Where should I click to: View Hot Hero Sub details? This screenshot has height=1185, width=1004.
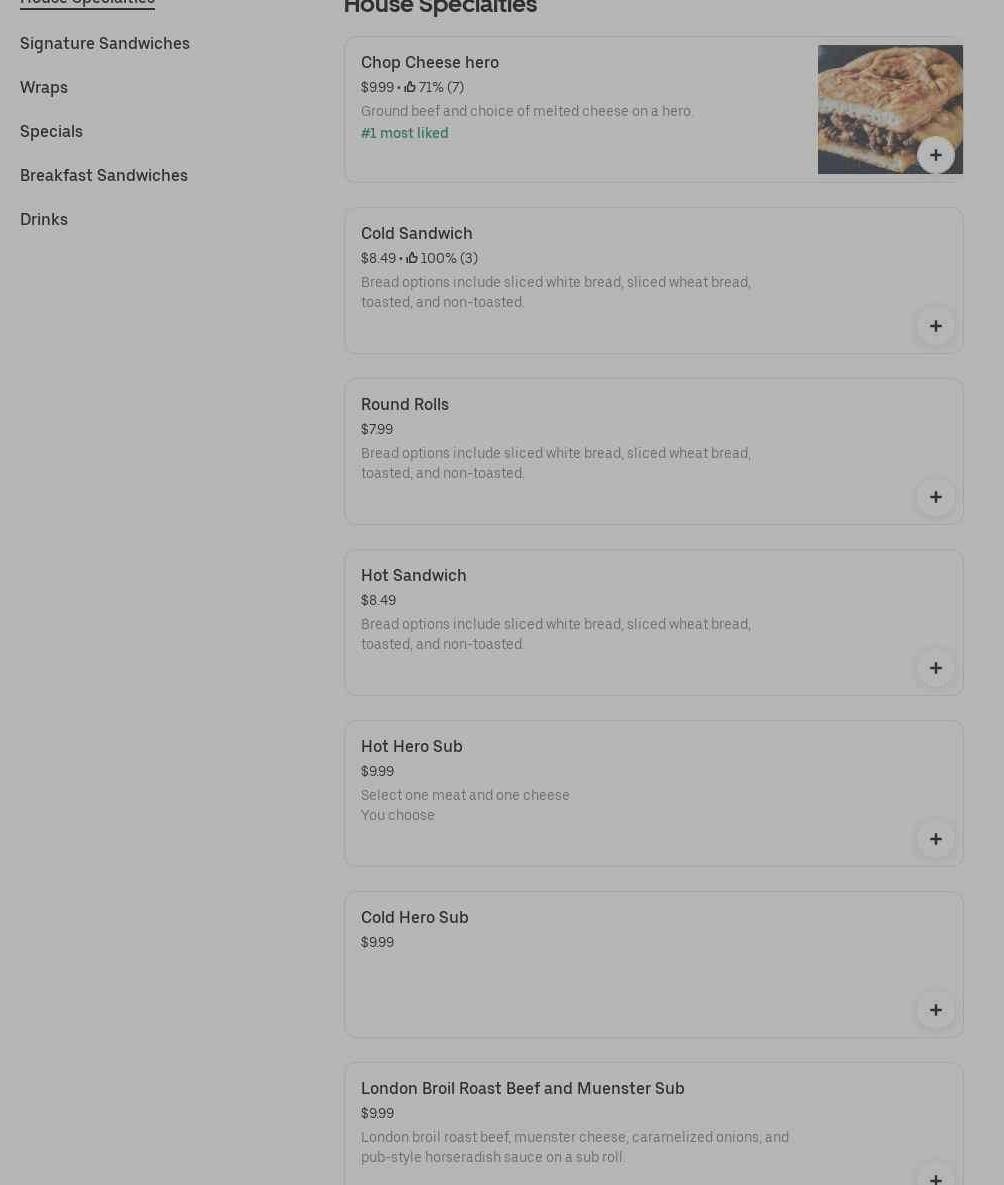pyautogui.click(x=412, y=746)
